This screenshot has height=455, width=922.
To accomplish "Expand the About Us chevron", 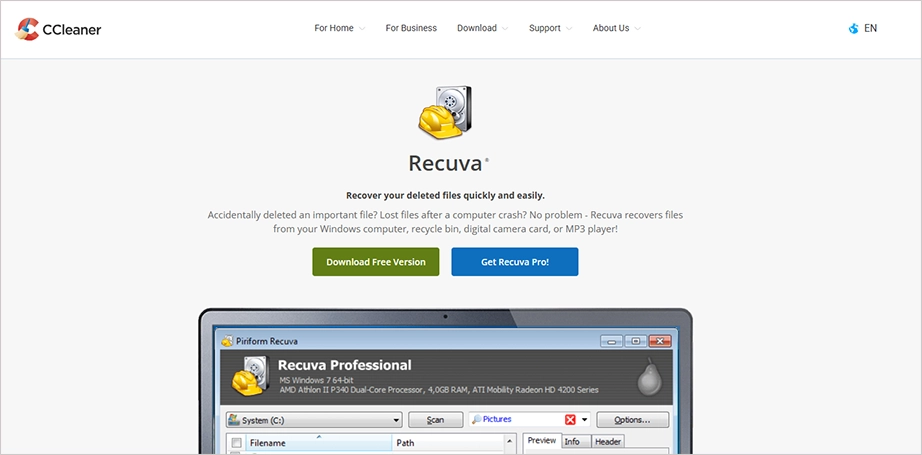I will point(637,29).
